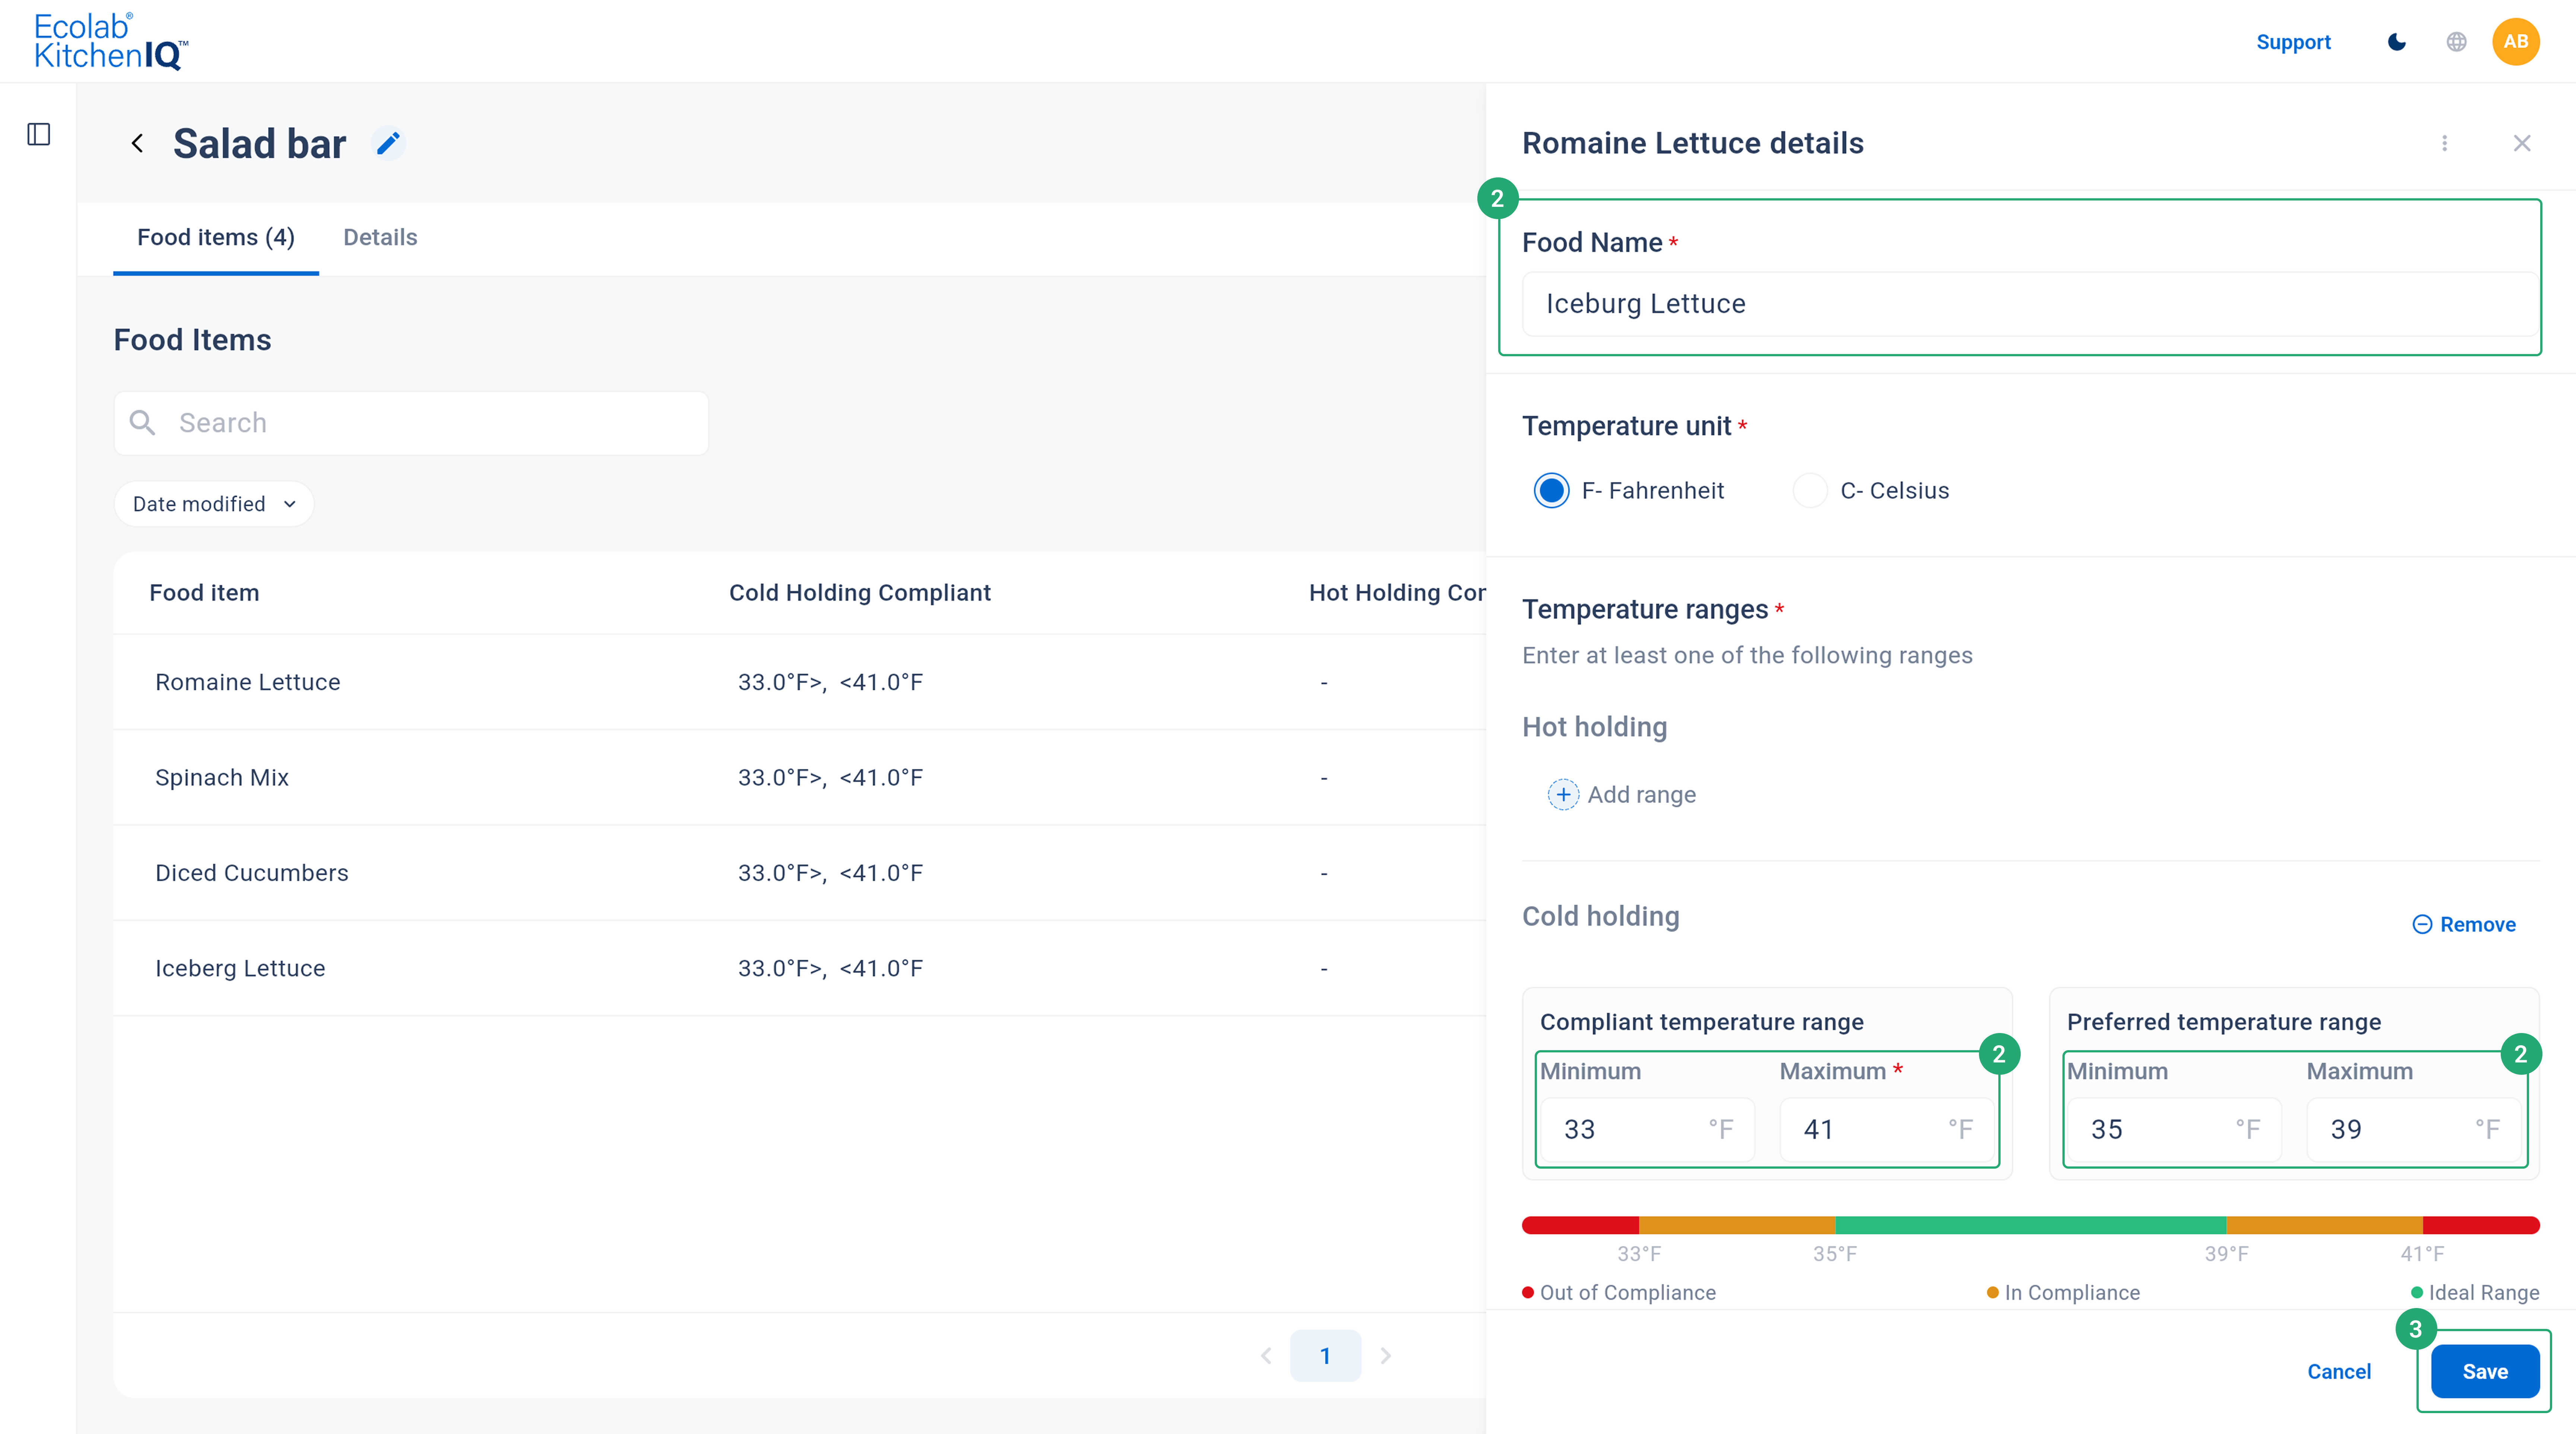Image resolution: width=2576 pixels, height=1434 pixels.
Task: Edit the compliant Minimum temperature field
Action: [x=1647, y=1130]
